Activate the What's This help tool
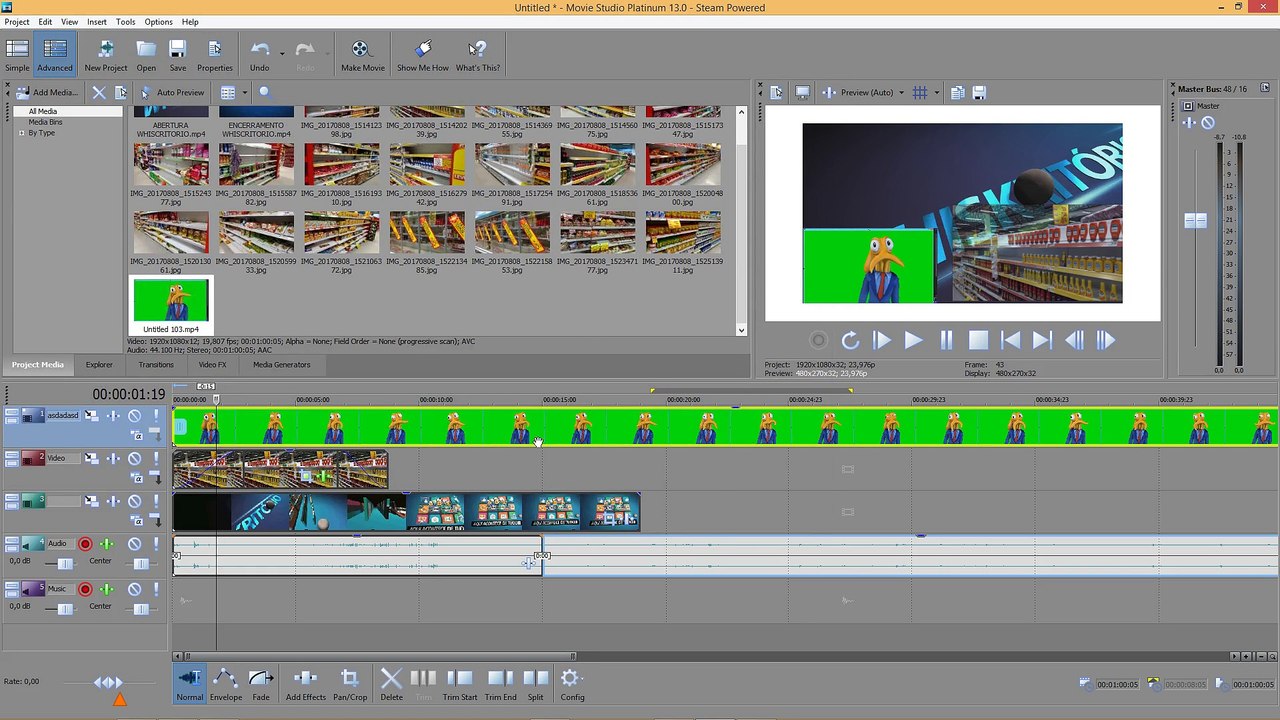1280x720 pixels. (x=477, y=55)
